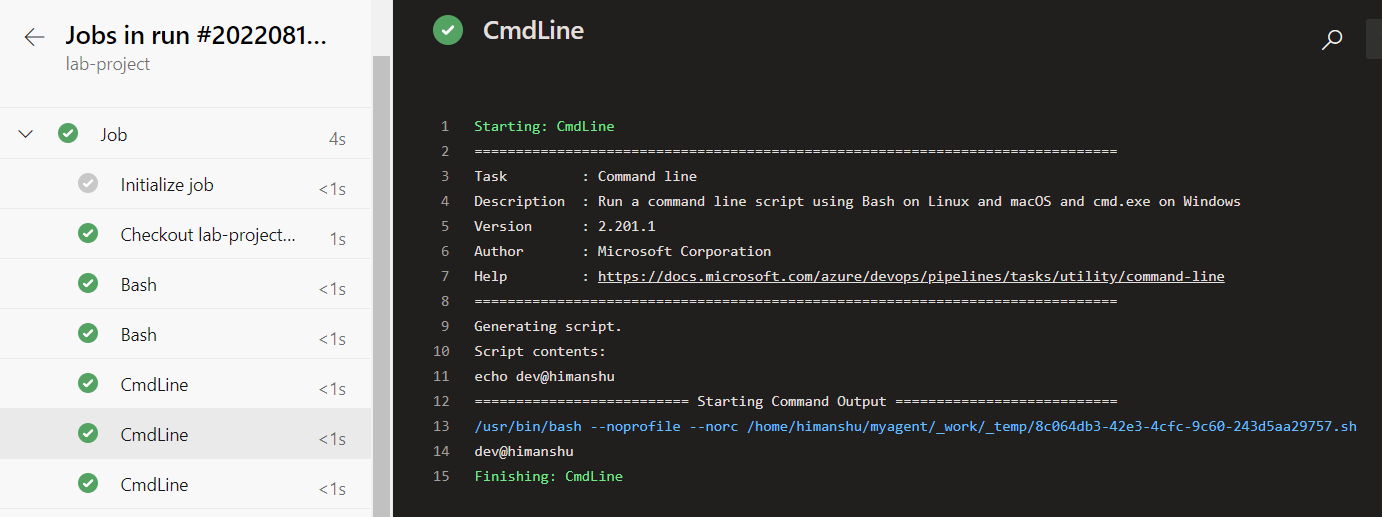Click green check icon beside CmdLine log title

tap(448, 30)
